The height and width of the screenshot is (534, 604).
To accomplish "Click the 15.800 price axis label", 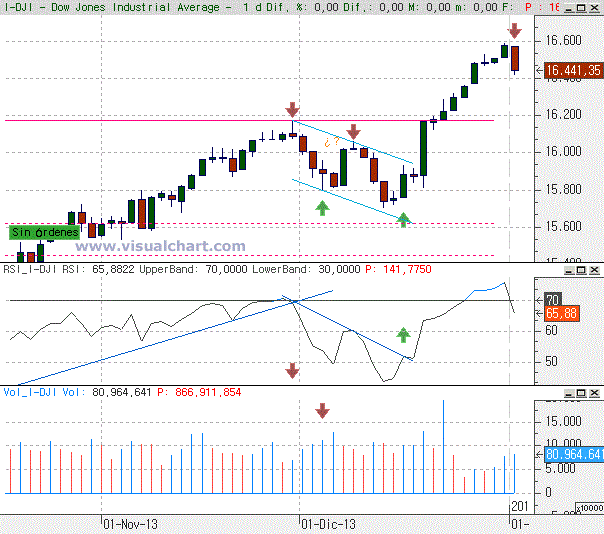I will (x=564, y=189).
